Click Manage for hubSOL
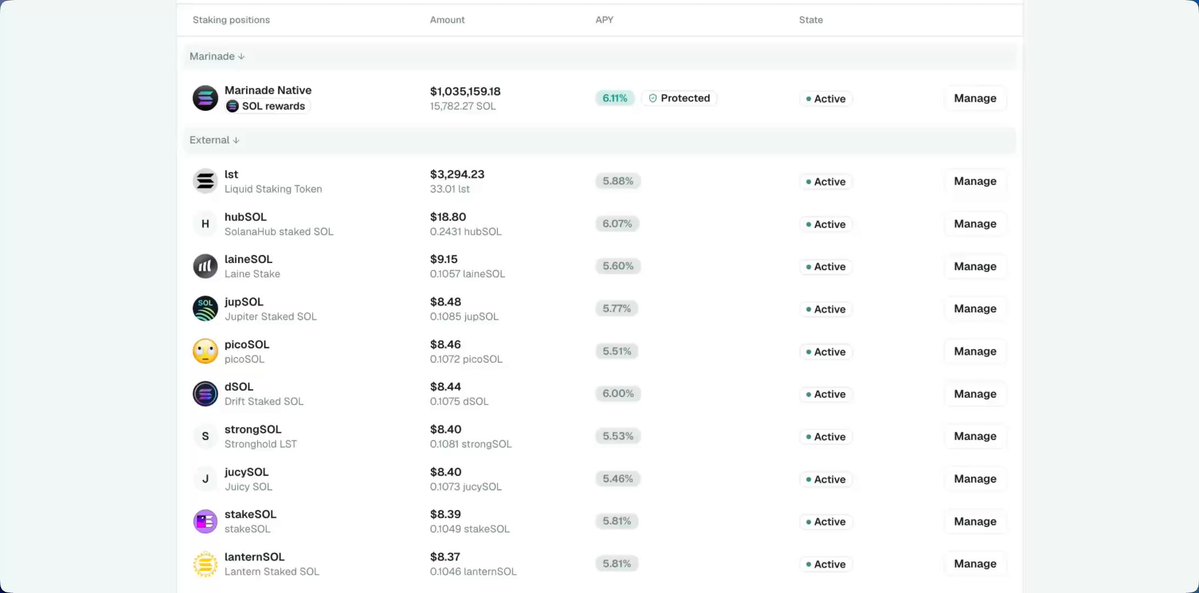1199x593 pixels. 975,224
